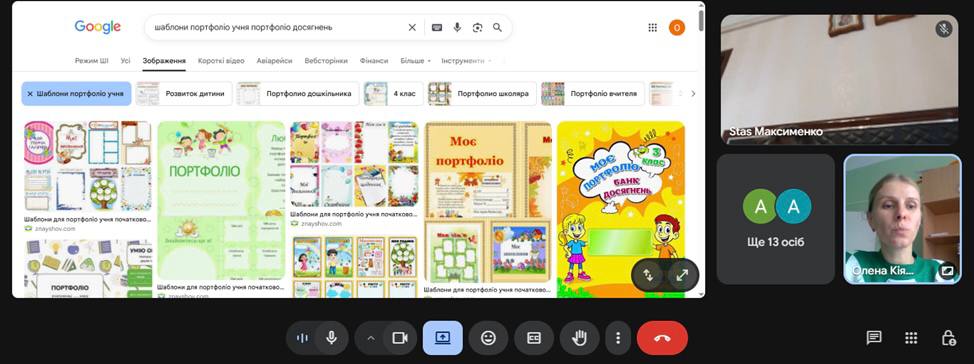This screenshot has height=364, width=974.
Task: Leave the call with red hangup button
Action: click(662, 338)
